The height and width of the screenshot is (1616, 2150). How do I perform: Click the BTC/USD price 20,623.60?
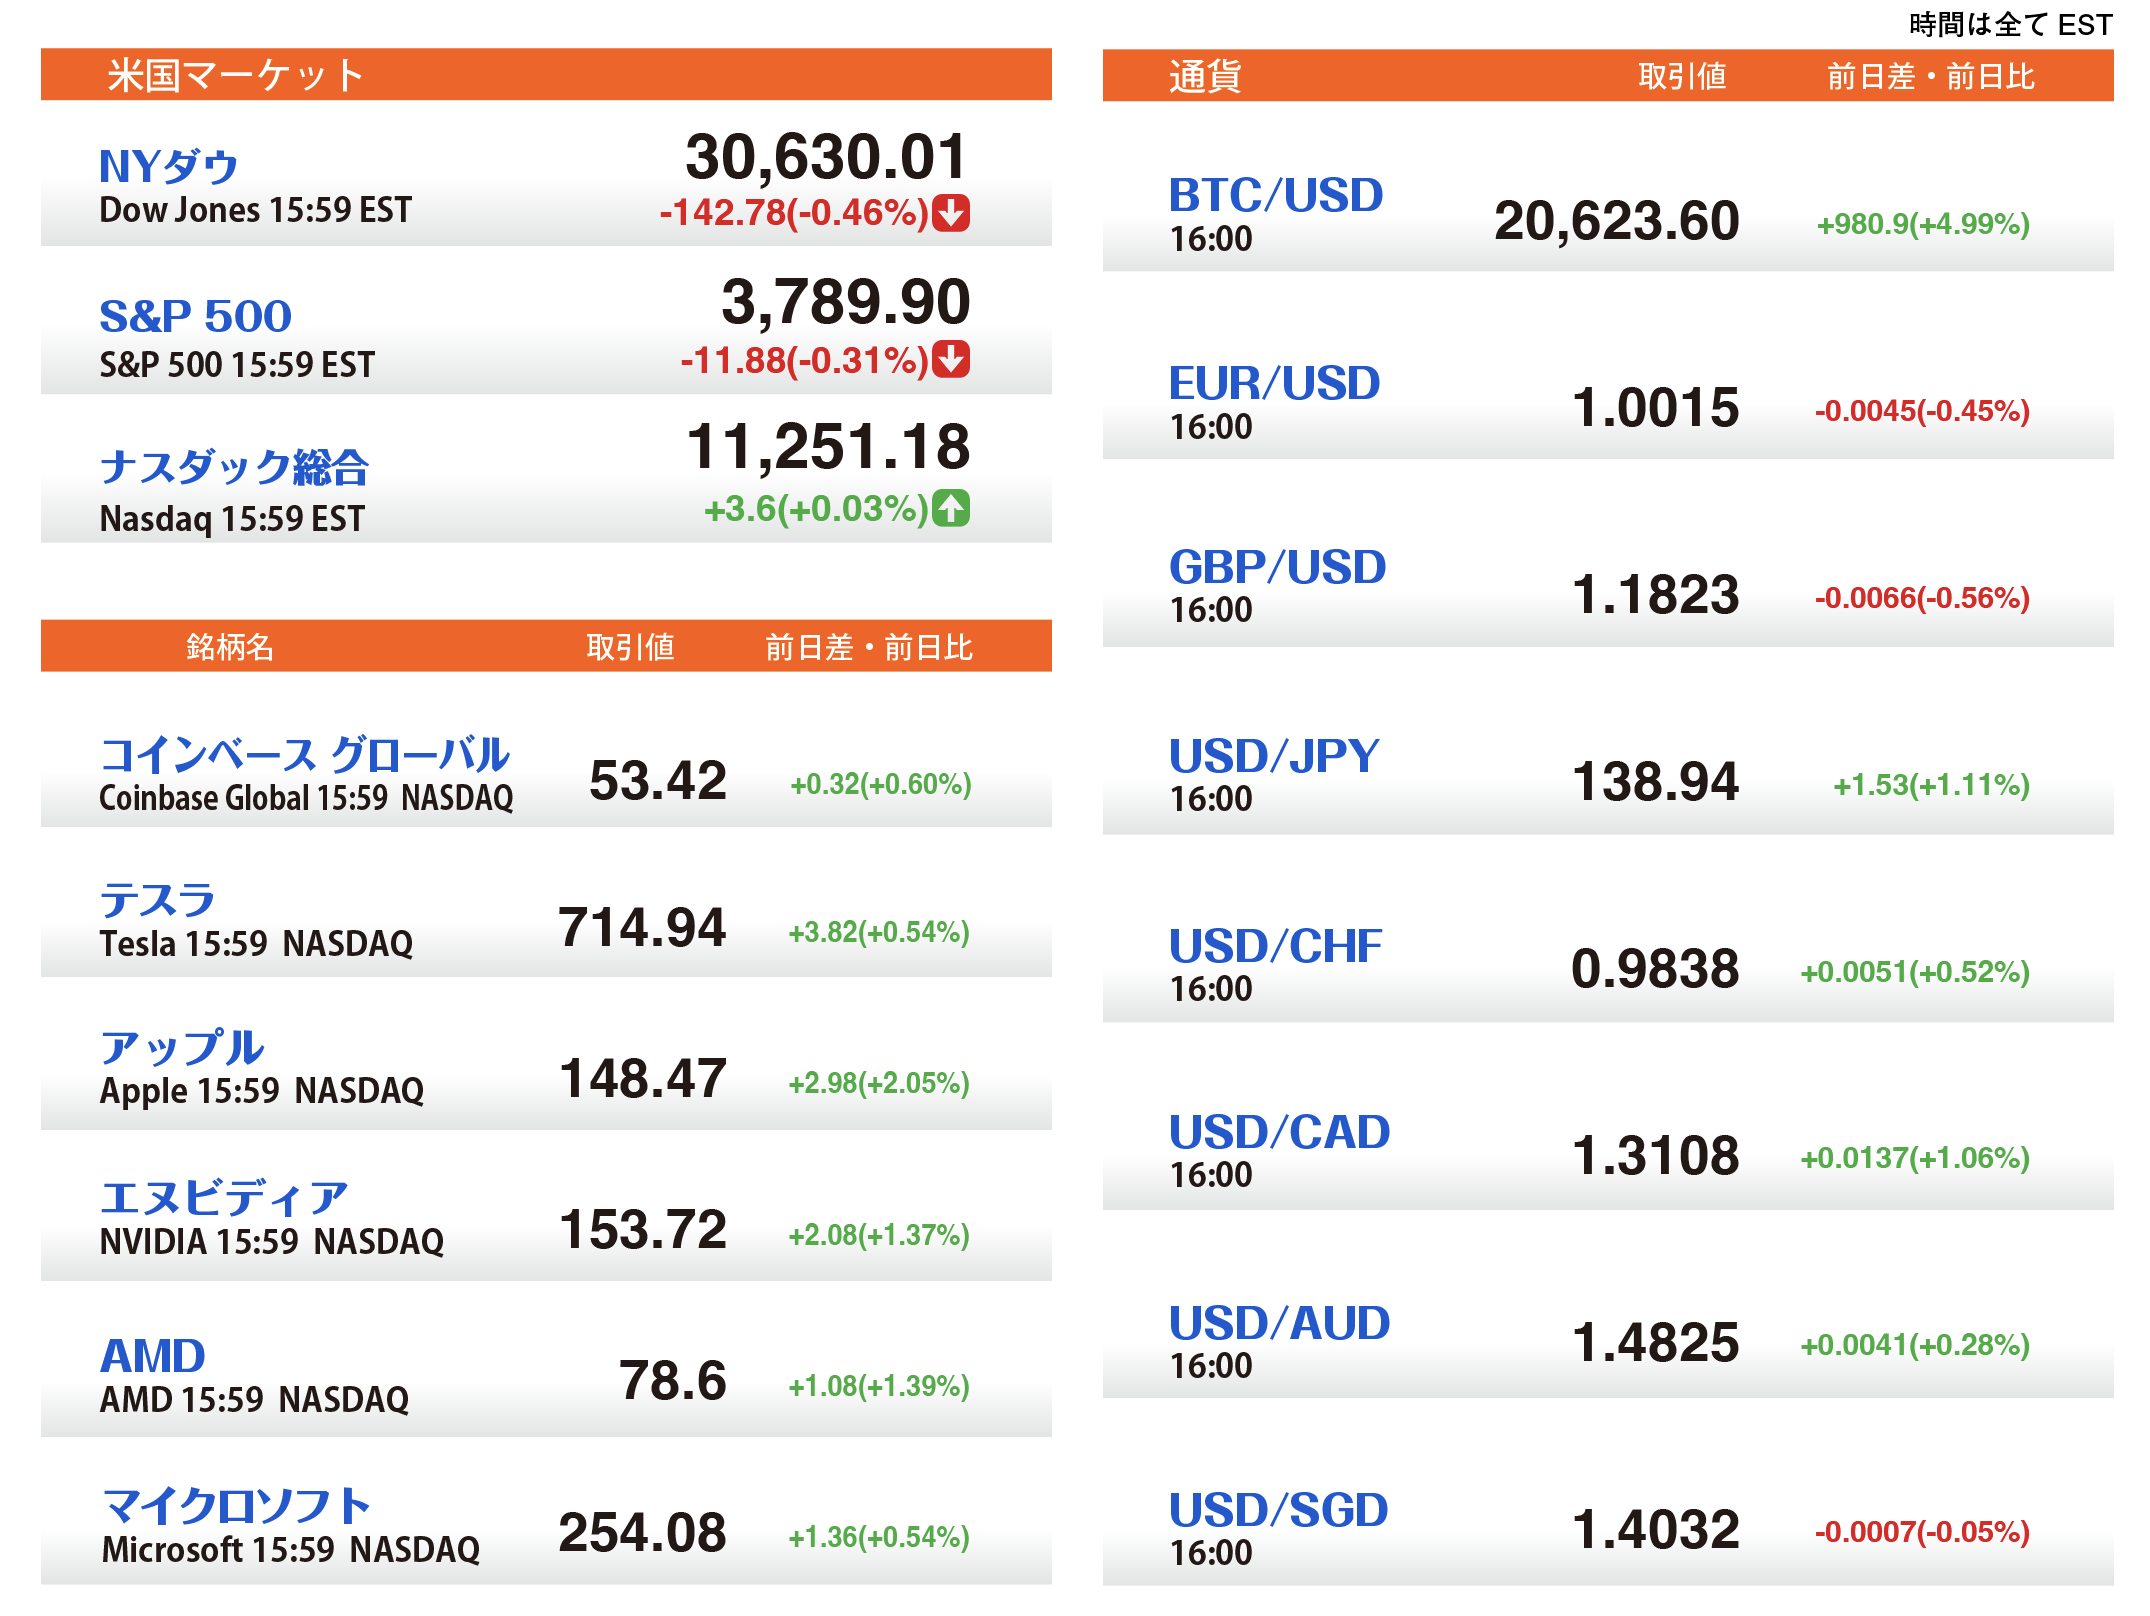click(1616, 221)
